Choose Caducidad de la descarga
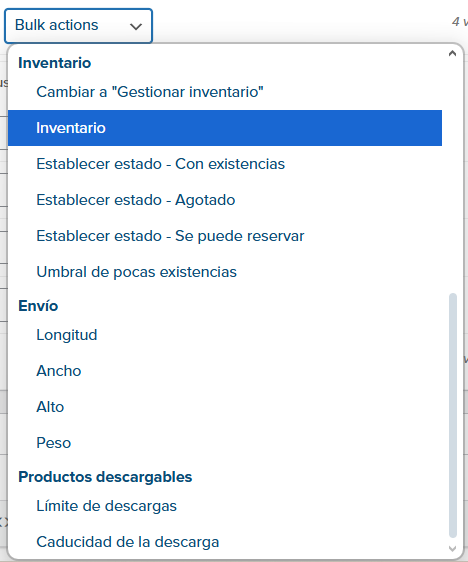 point(225,542)
